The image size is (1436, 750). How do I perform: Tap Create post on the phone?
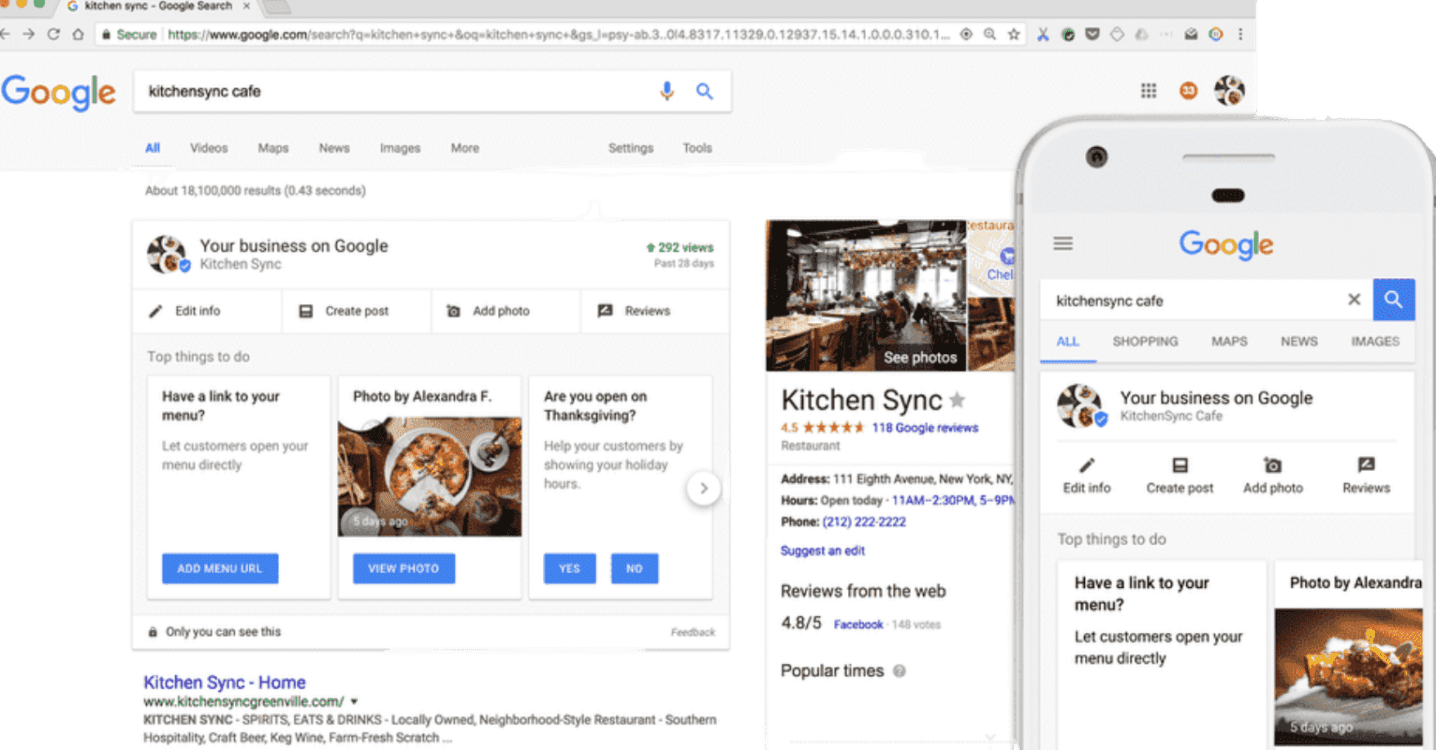pos(1180,476)
